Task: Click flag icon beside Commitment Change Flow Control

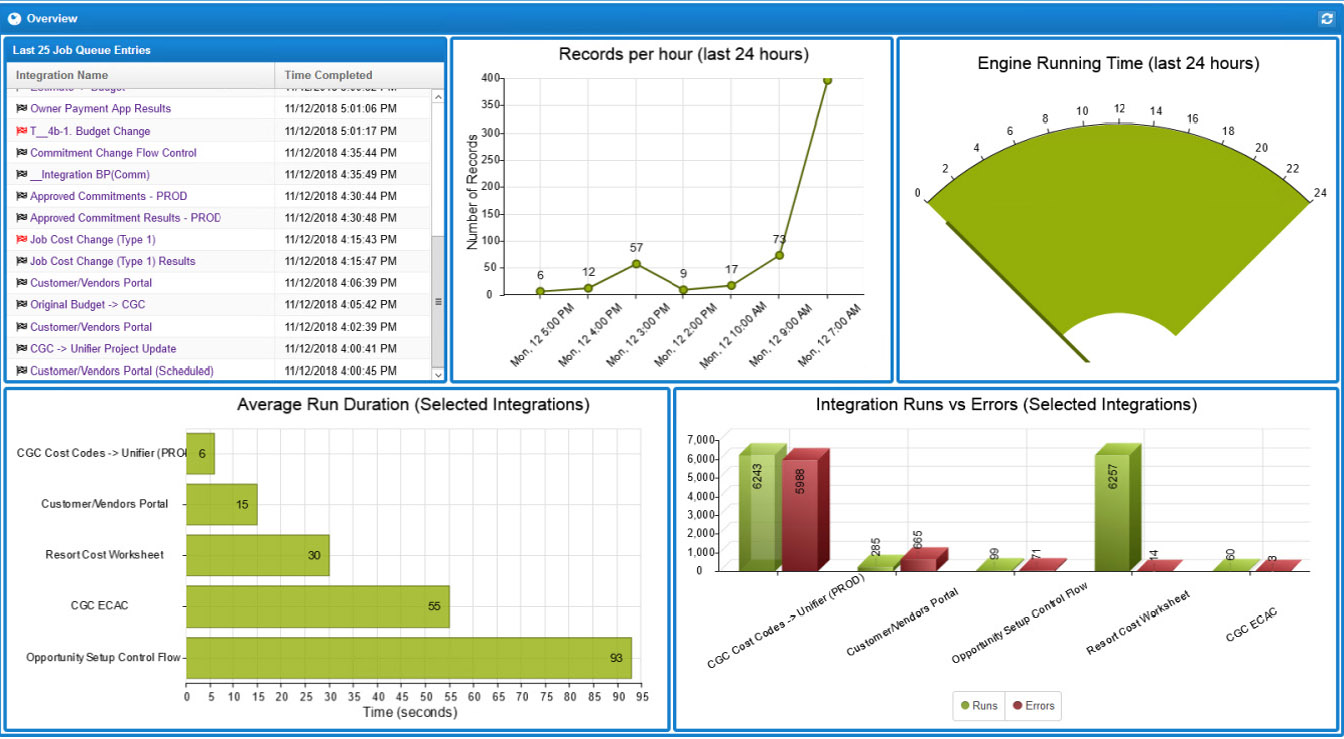Action: [x=21, y=153]
